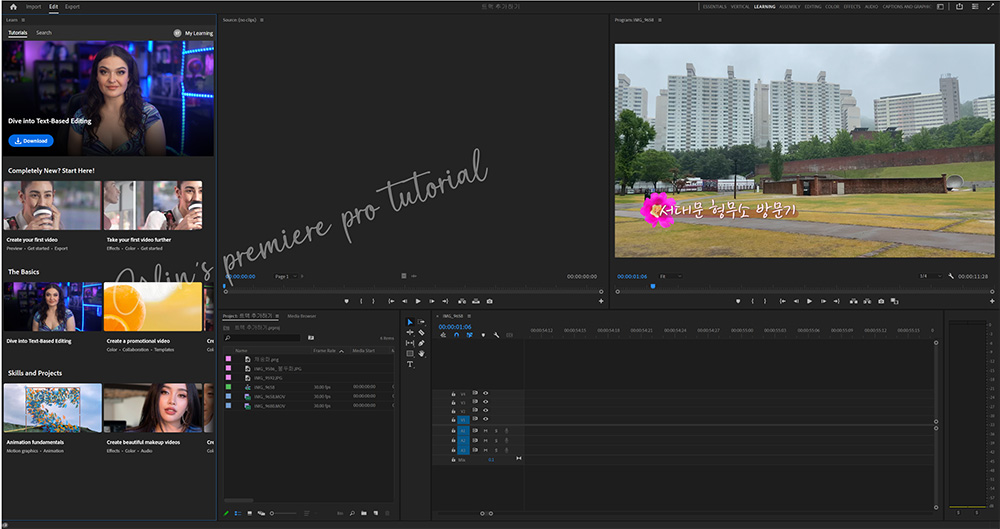Play the Program monitor
The height and width of the screenshot is (529, 1000).
coord(809,301)
